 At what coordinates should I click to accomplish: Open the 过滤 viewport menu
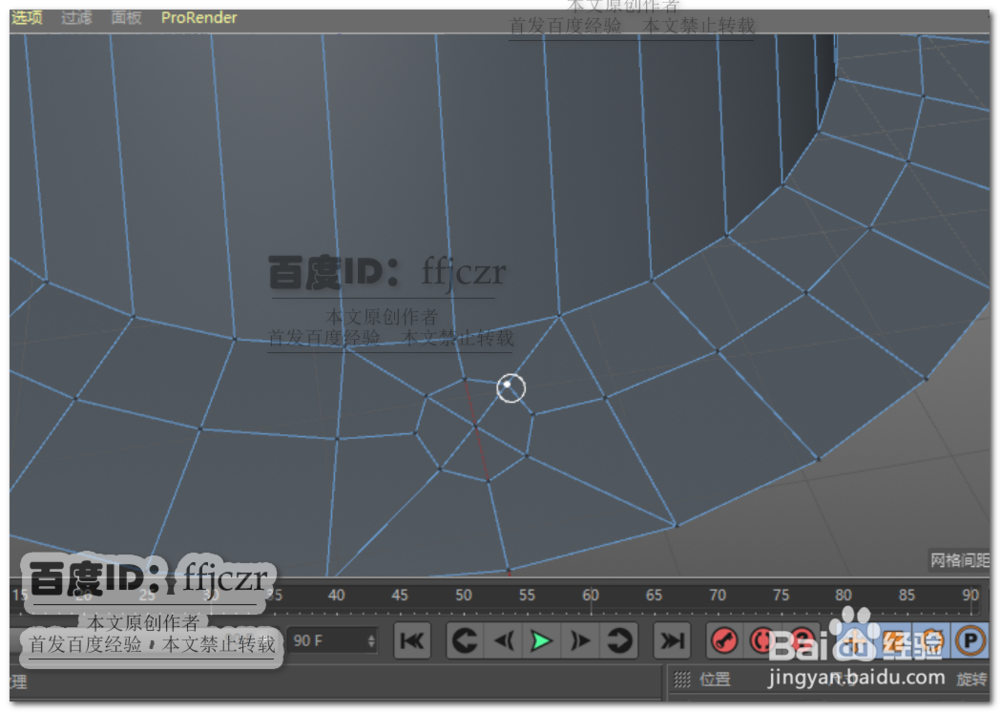(x=77, y=17)
